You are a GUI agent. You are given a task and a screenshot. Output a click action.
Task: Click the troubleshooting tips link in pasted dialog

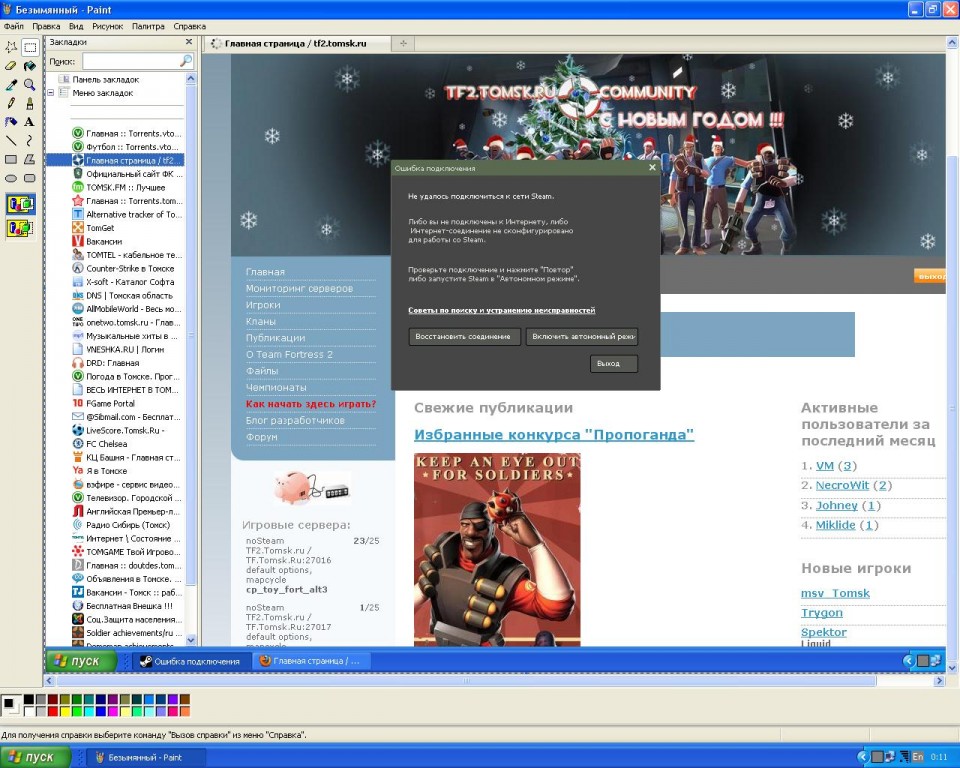point(501,311)
